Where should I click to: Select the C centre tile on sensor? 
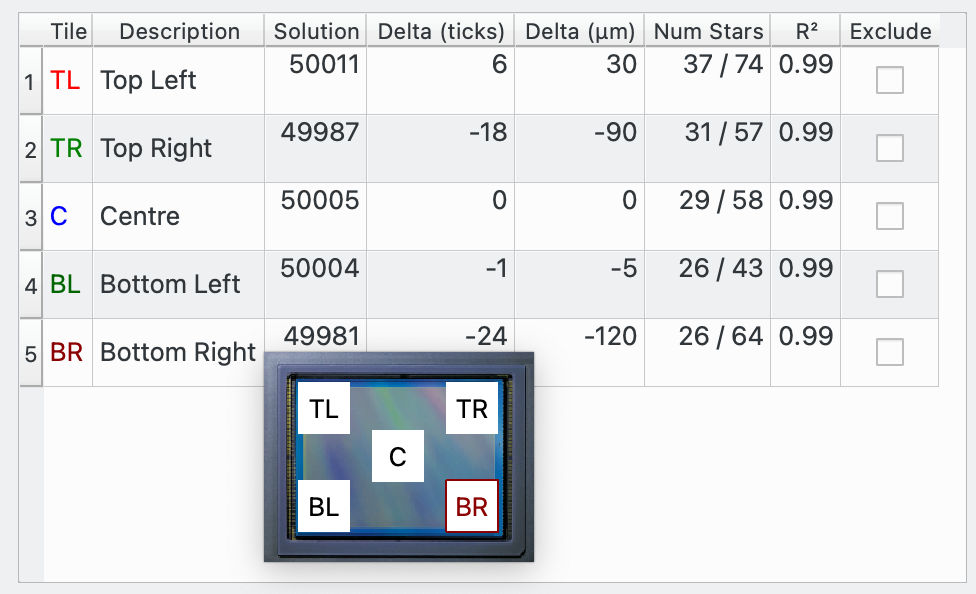tap(398, 457)
